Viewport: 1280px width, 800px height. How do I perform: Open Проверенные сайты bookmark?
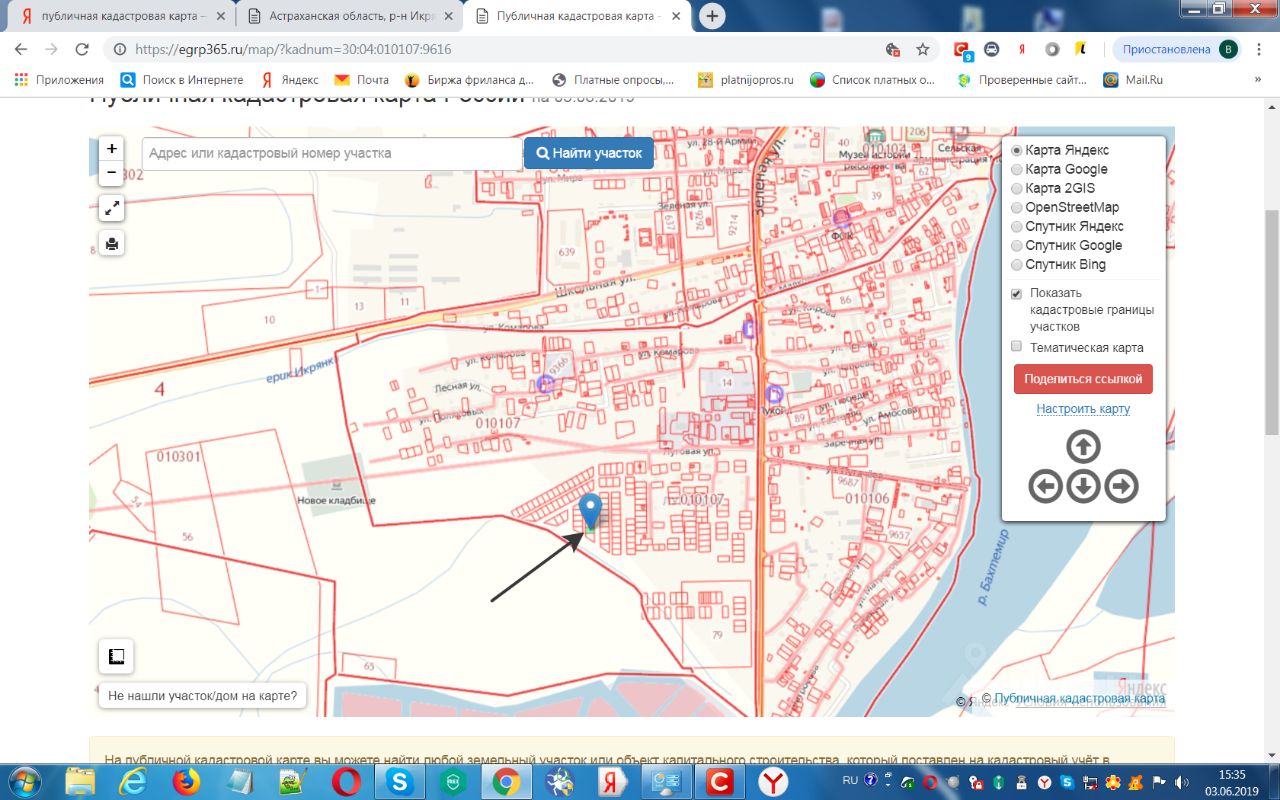(x=1022, y=80)
